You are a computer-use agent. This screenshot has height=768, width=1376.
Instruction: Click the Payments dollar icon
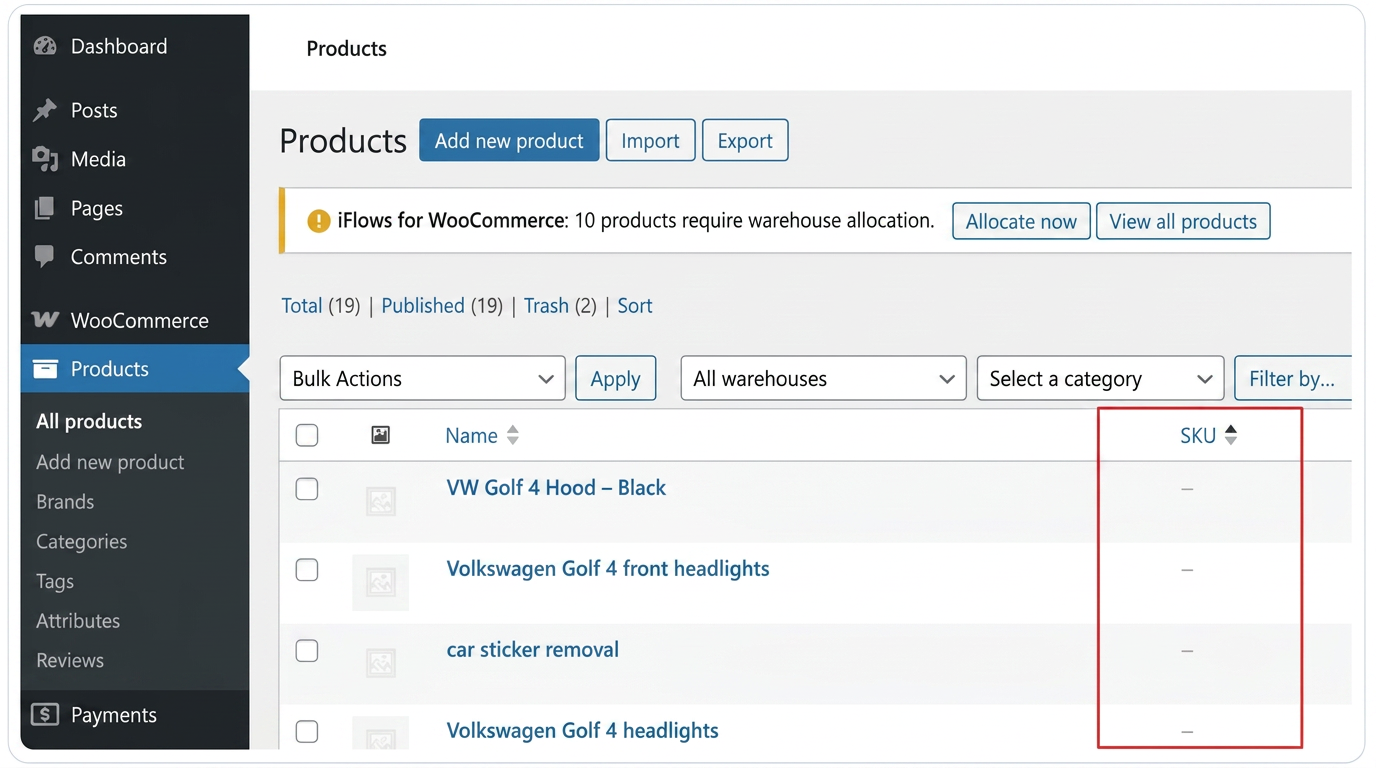[x=45, y=715]
